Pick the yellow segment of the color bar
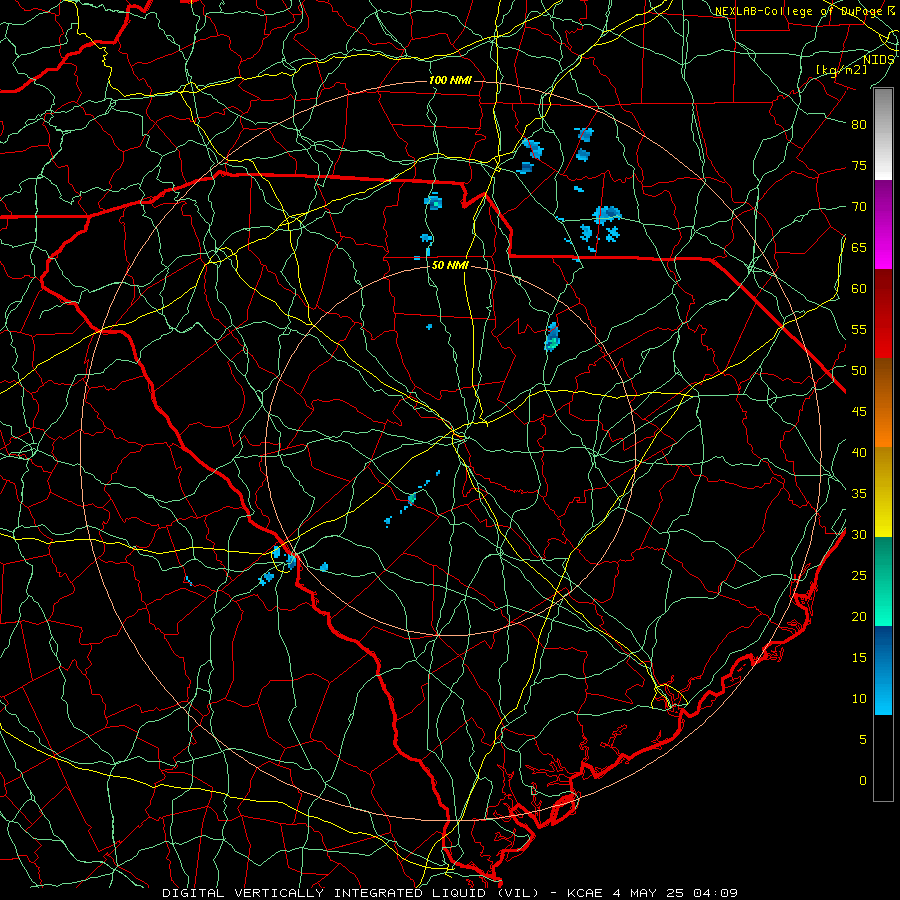The width and height of the screenshot is (900, 900). click(883, 492)
